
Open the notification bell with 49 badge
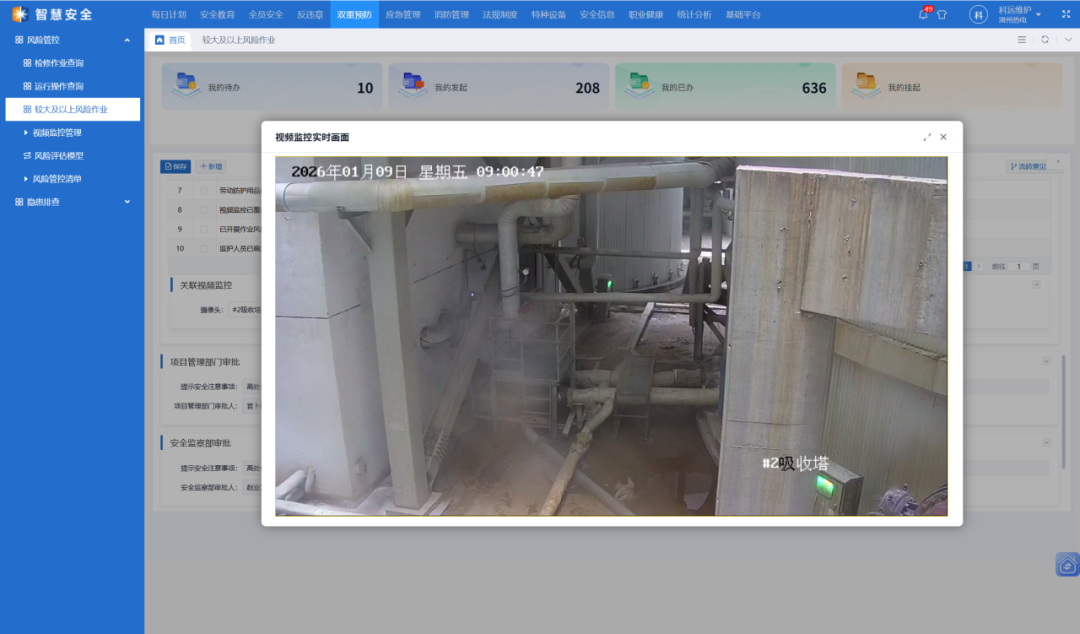tap(923, 14)
